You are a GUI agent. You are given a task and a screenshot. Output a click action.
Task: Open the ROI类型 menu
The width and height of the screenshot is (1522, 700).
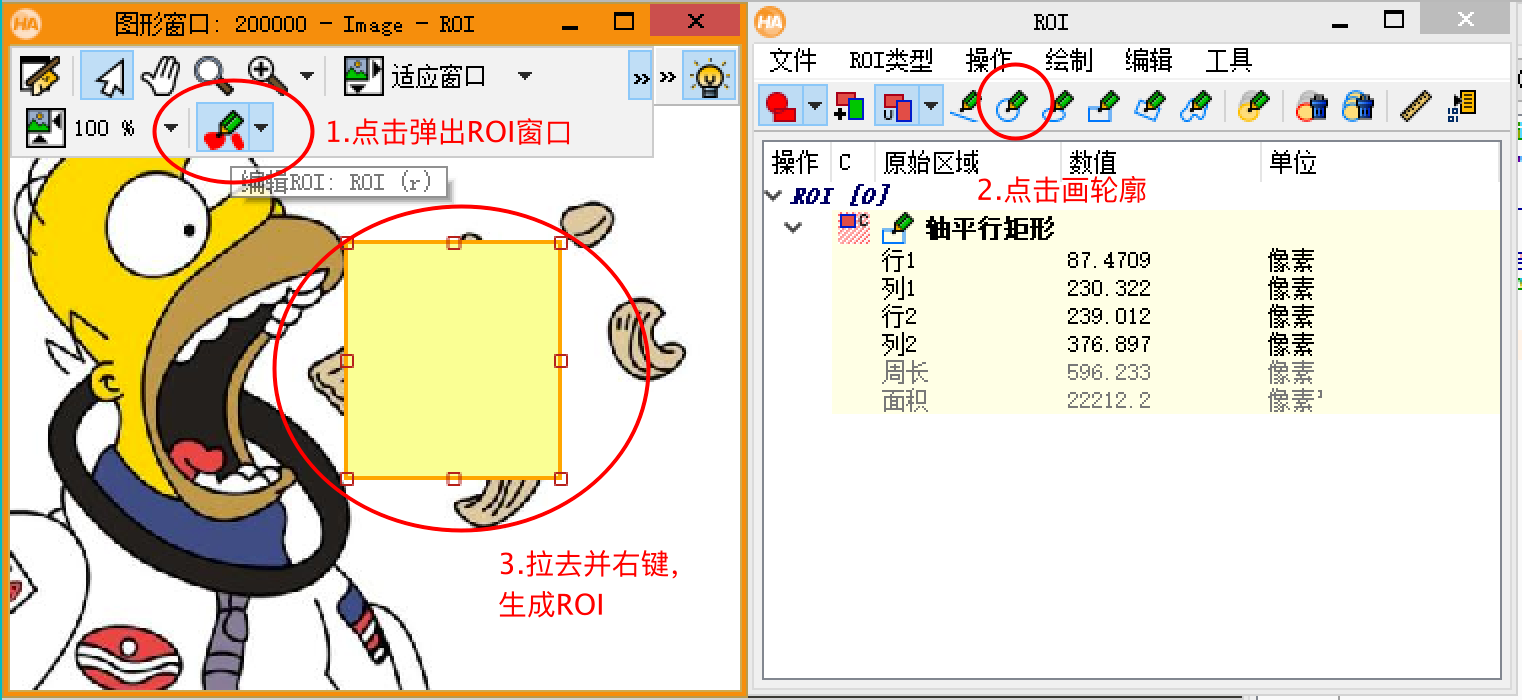tap(891, 61)
